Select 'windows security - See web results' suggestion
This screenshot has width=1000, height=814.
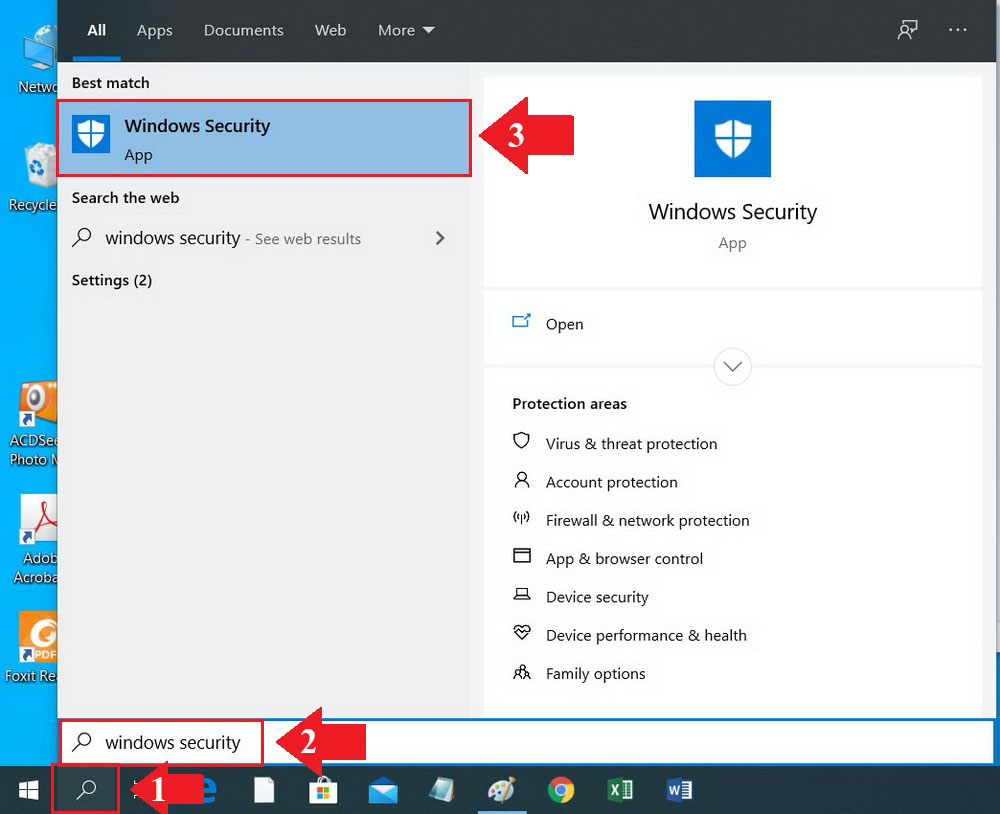263,238
